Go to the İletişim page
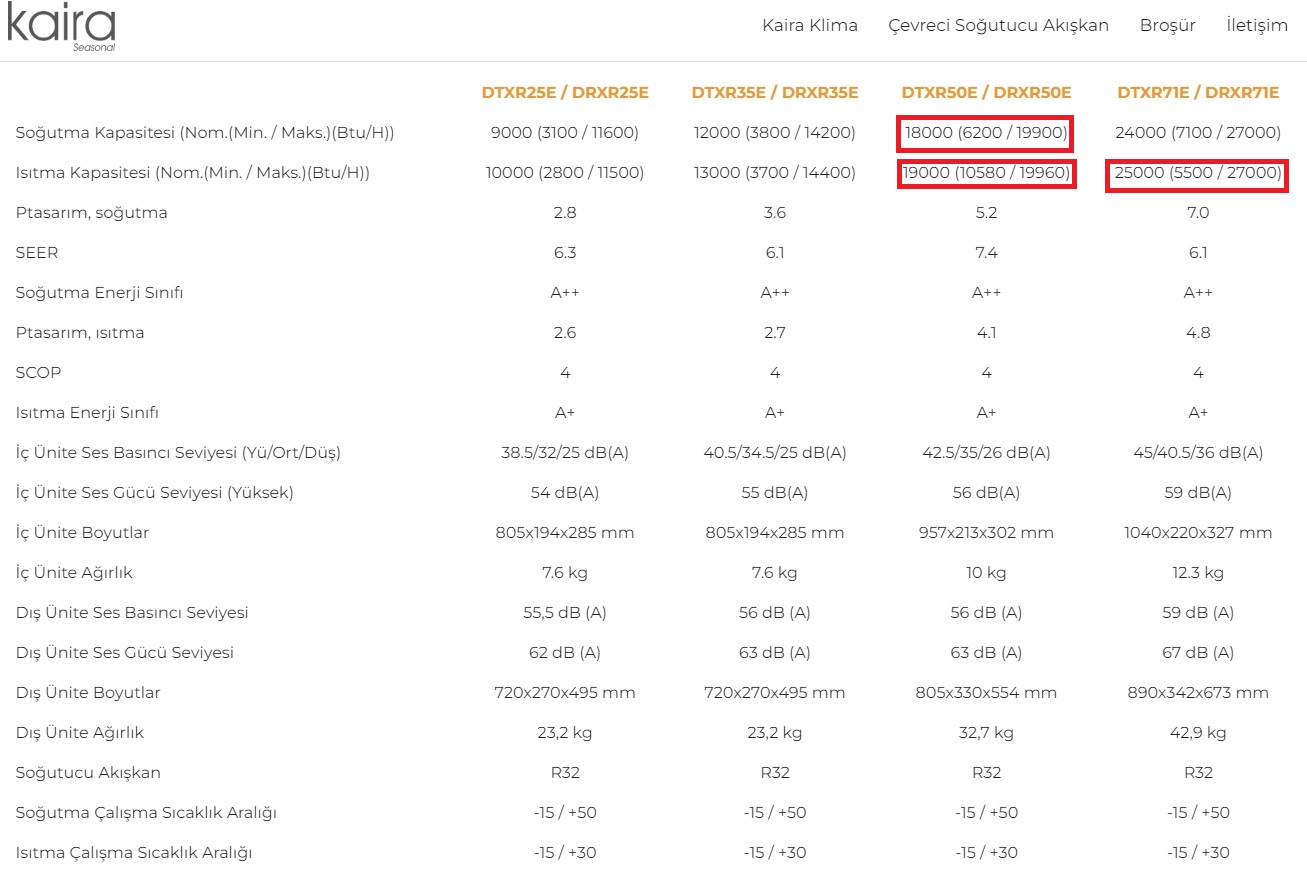The height and width of the screenshot is (877, 1307). (1257, 25)
